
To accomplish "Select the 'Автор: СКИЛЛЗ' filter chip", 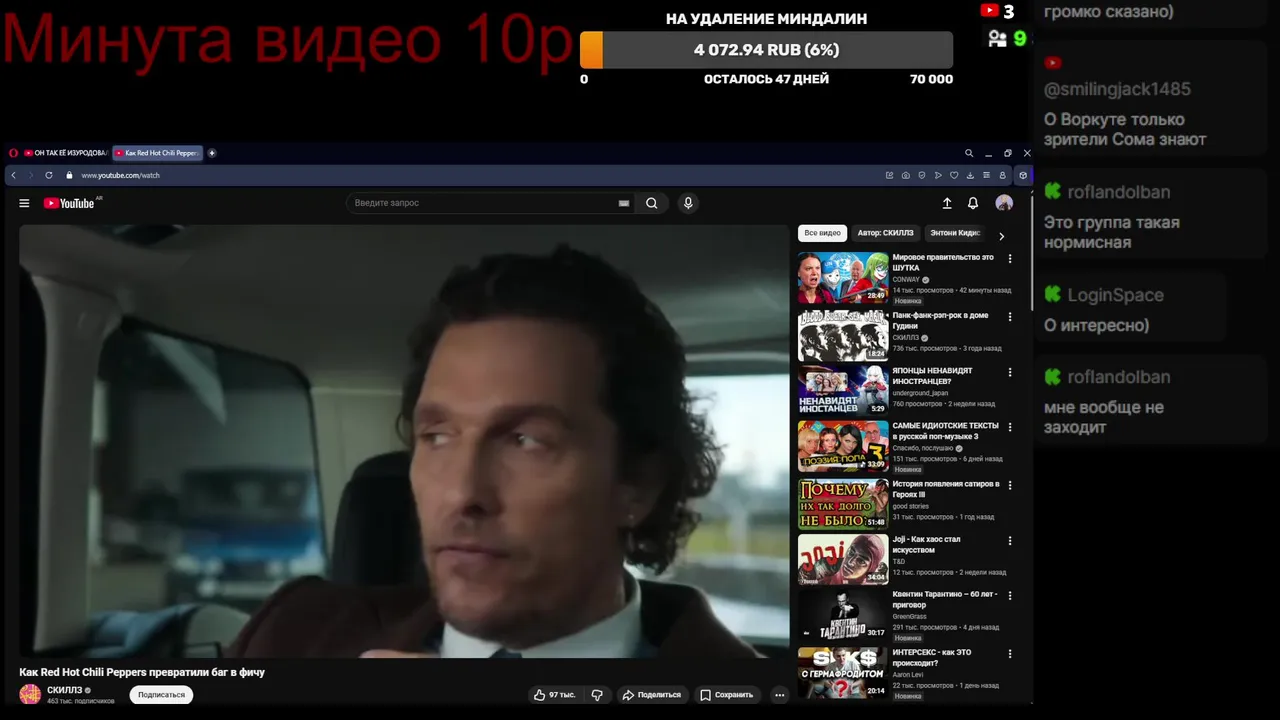I will 885,233.
